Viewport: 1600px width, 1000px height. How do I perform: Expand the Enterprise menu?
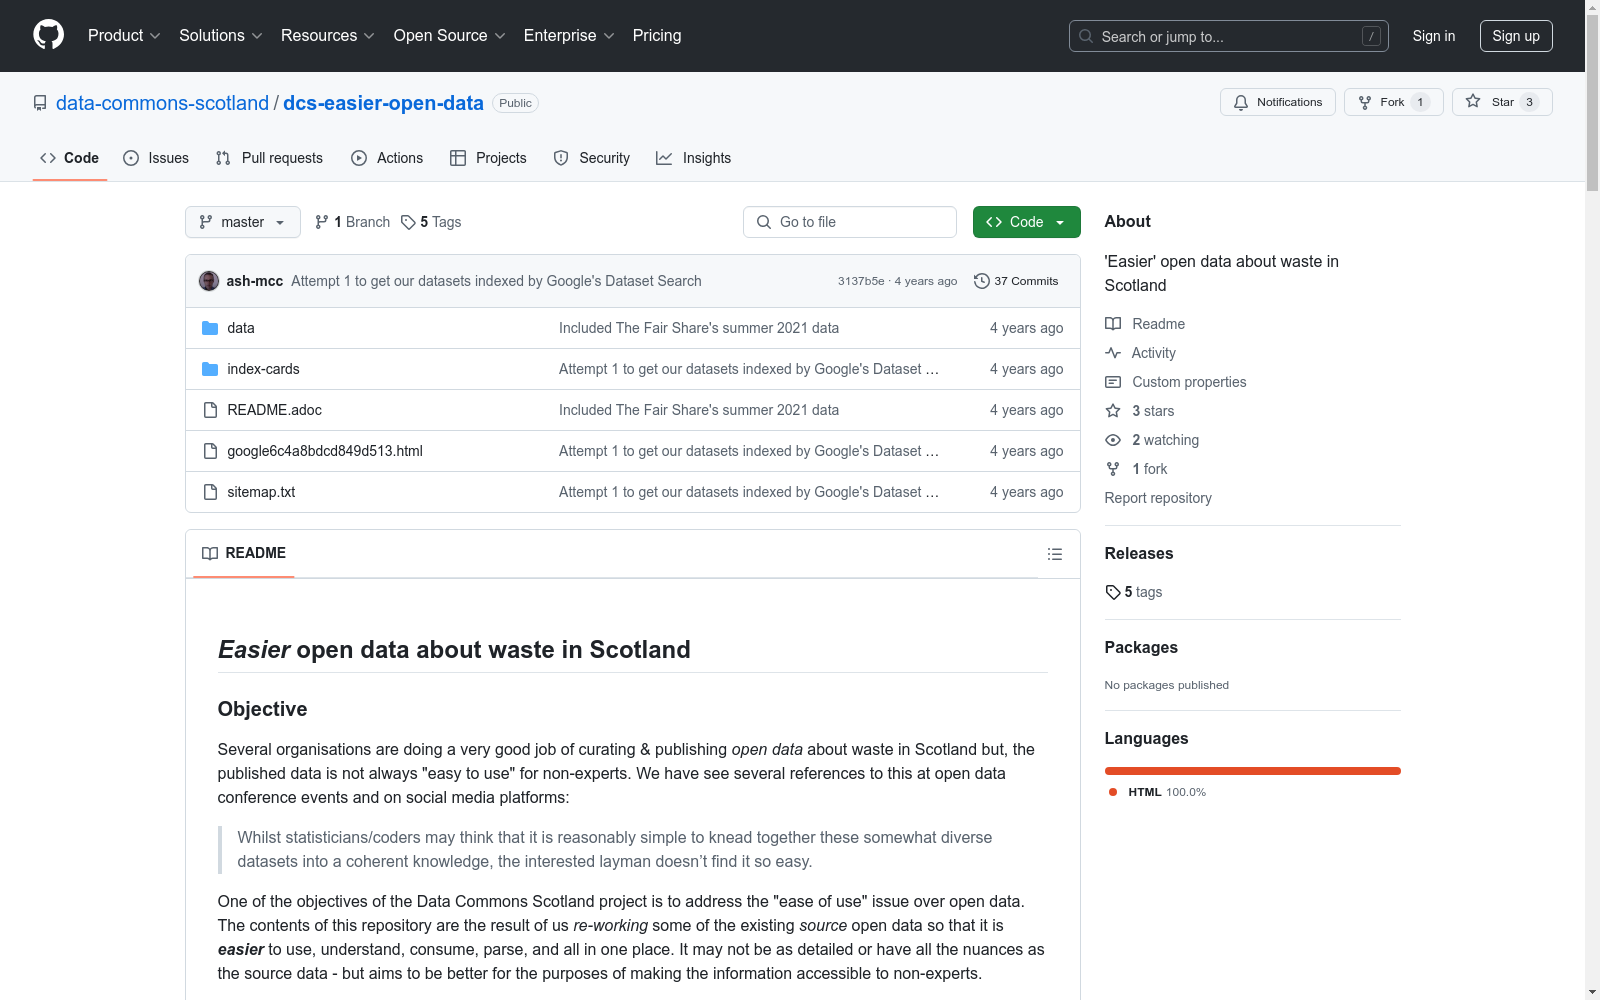pos(569,36)
